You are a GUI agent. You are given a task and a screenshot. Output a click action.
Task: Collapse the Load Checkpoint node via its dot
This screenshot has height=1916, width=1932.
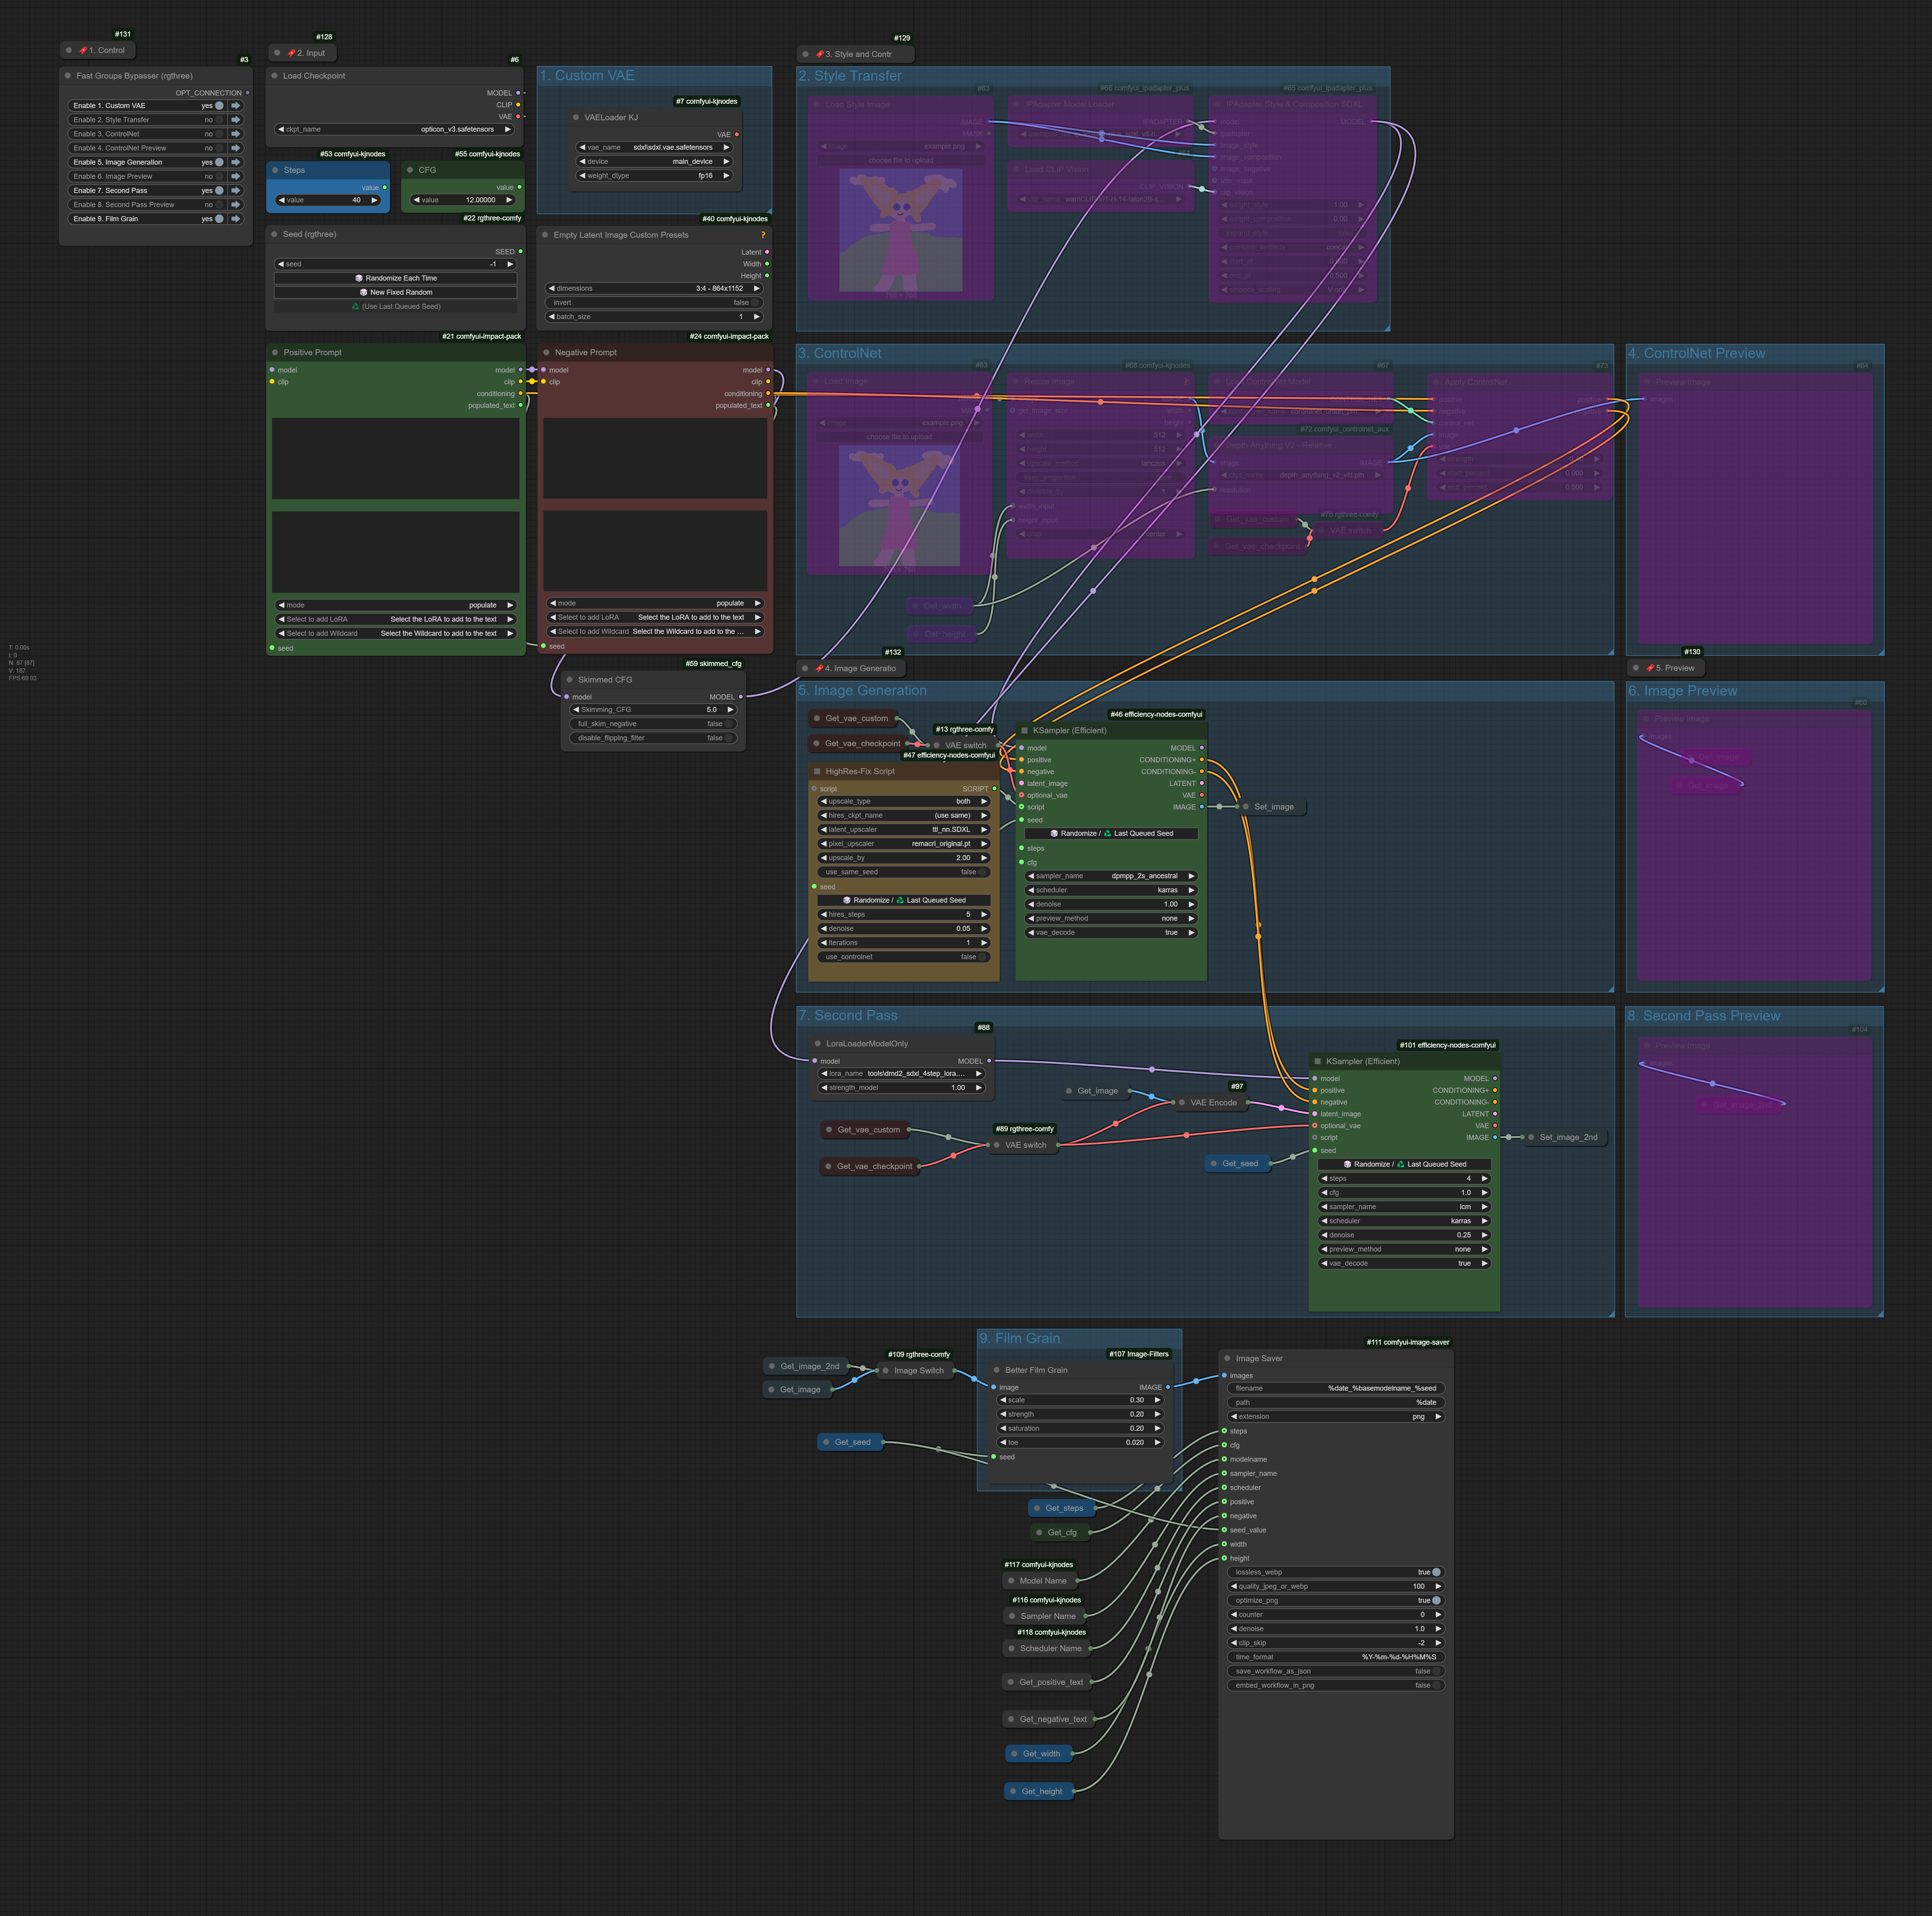275,76
